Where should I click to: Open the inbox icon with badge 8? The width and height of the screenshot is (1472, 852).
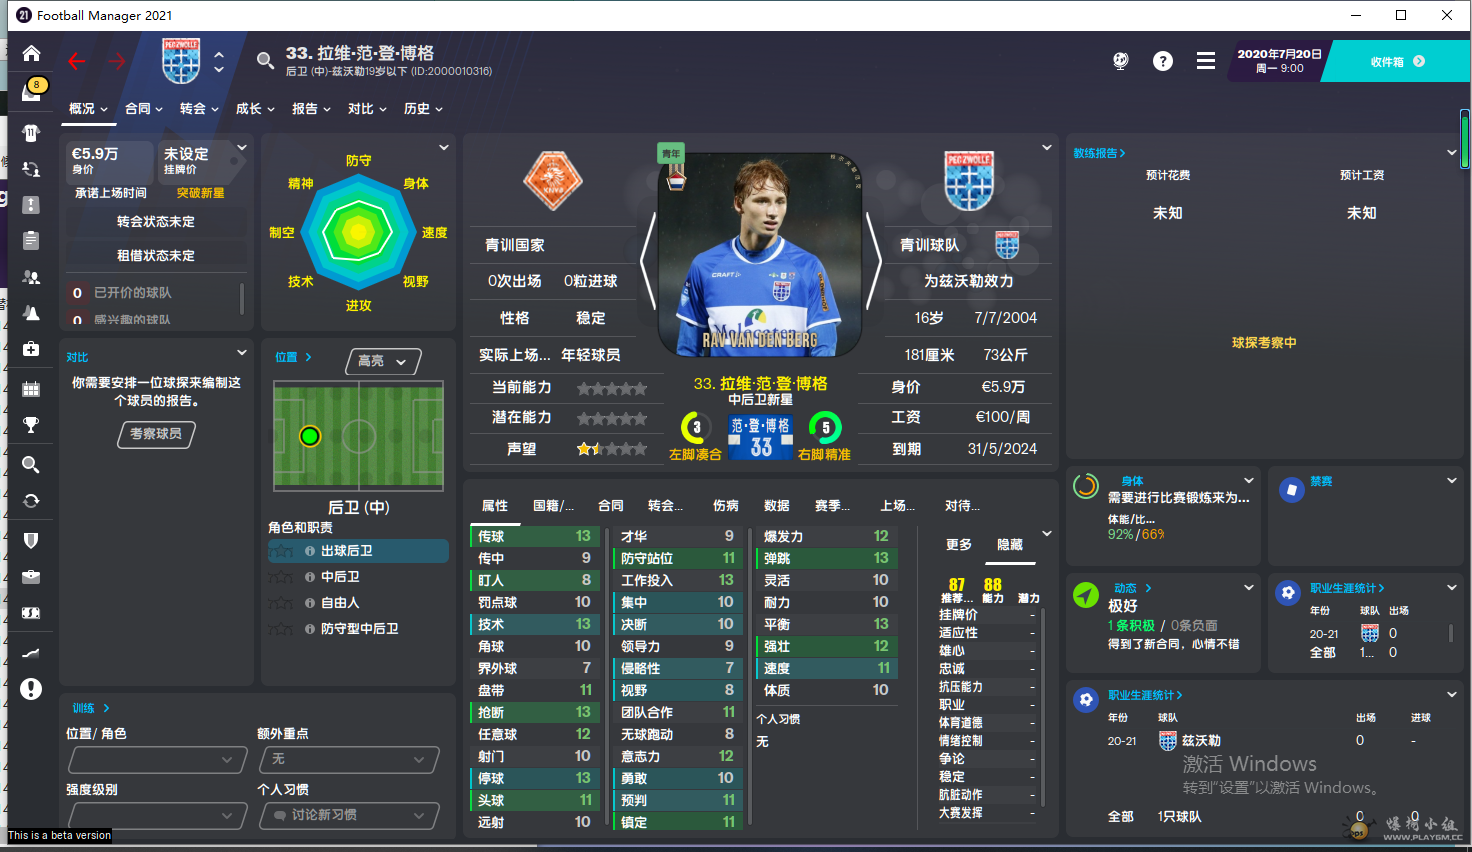[x=32, y=90]
